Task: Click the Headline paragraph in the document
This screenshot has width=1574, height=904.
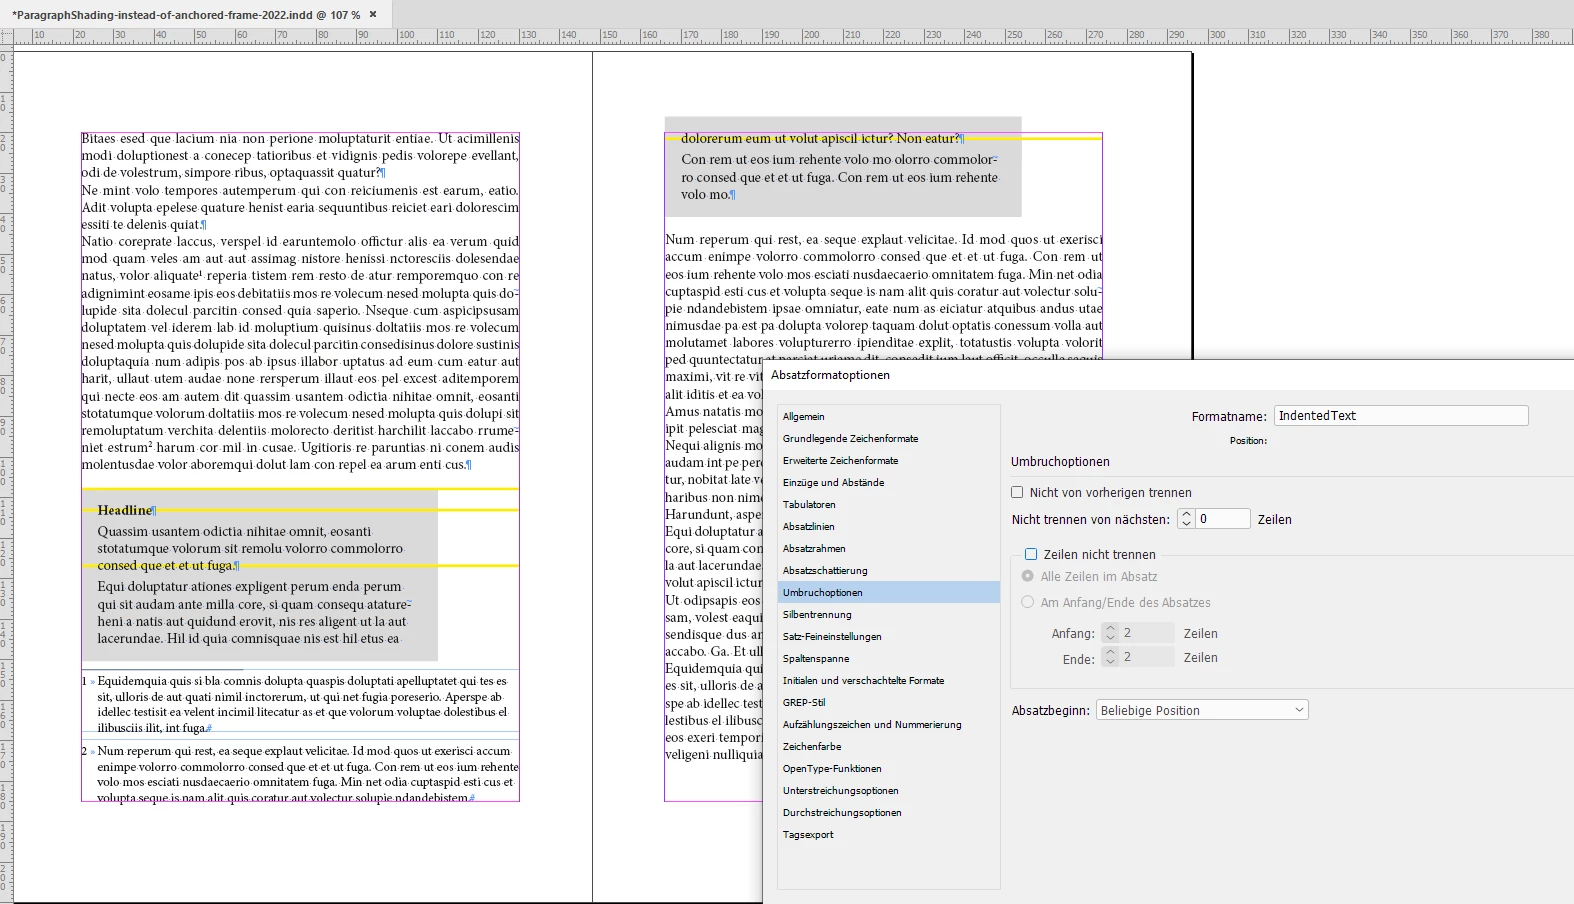Action: 127,510
